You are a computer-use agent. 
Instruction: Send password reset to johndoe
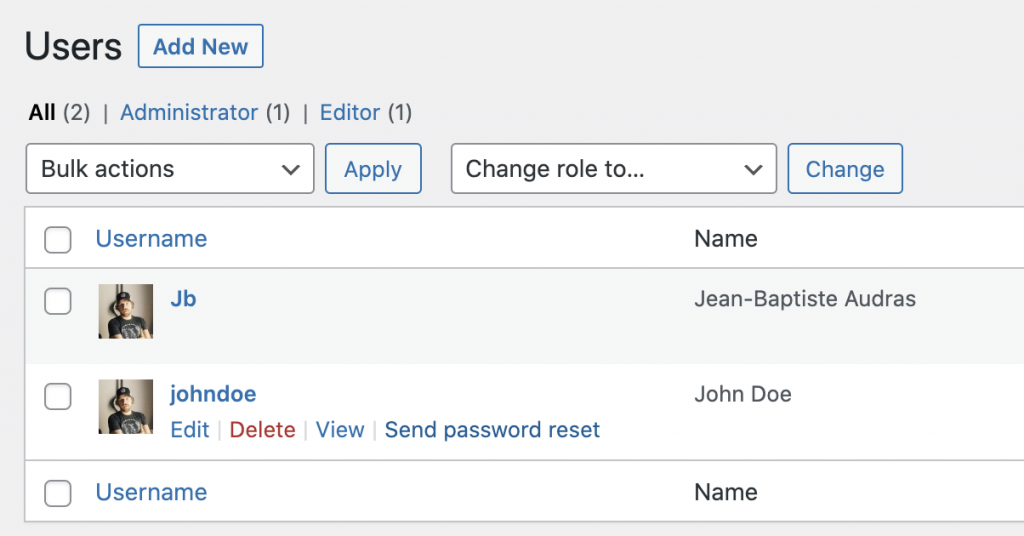[492, 430]
